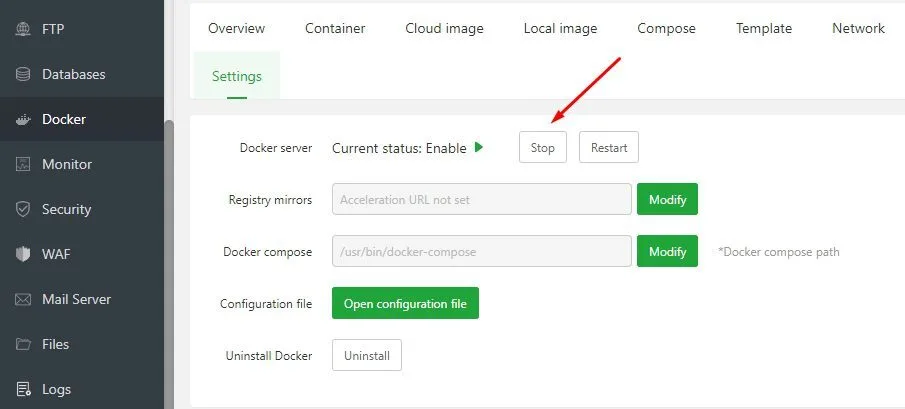Click the WAF shield icon

coord(23,254)
